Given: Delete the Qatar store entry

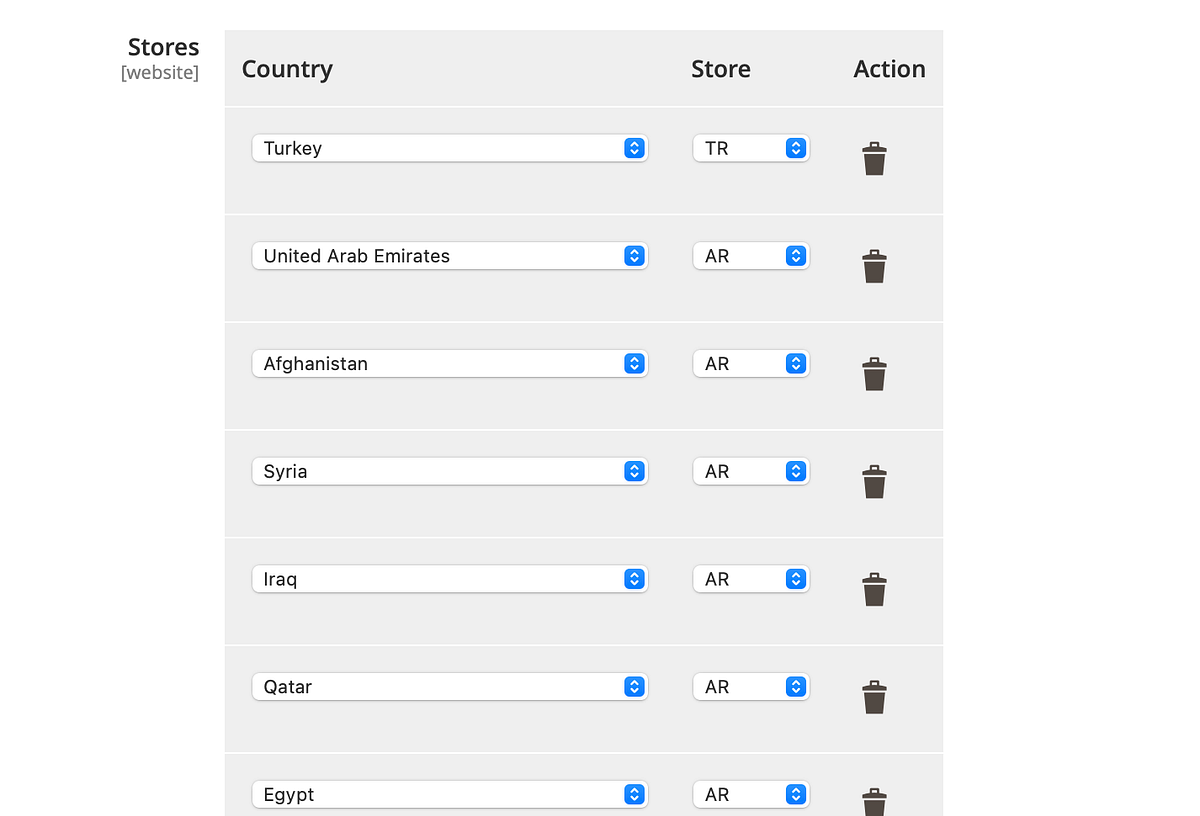Looking at the screenshot, I should [x=874, y=697].
